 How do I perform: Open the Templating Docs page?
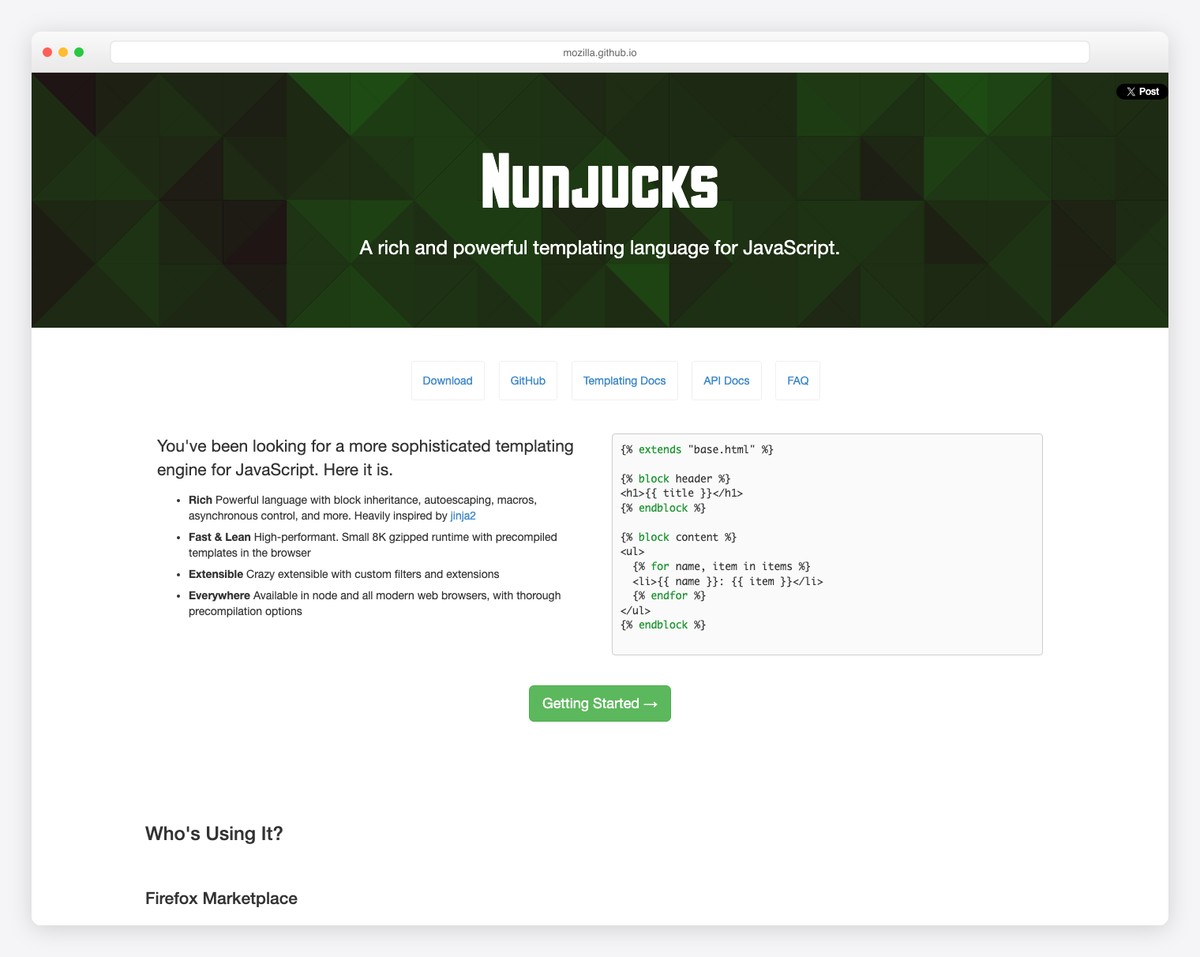click(x=624, y=380)
